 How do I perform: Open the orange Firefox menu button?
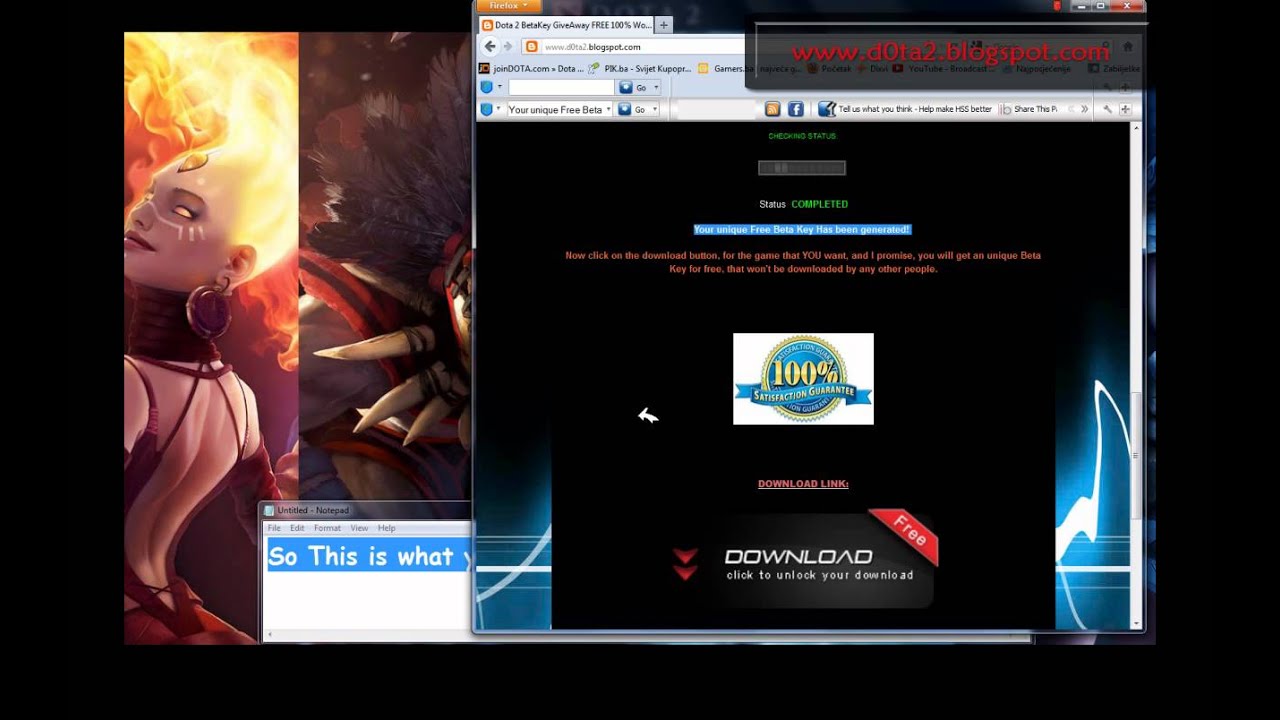(x=508, y=6)
